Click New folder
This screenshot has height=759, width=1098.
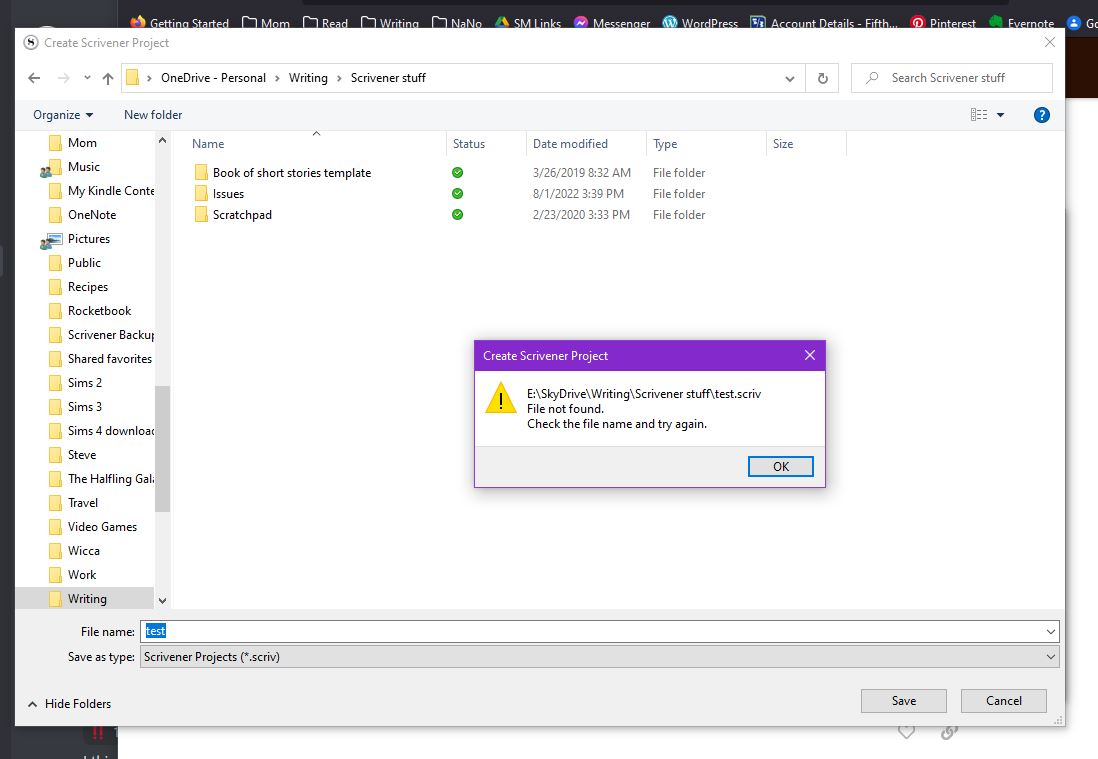pyautogui.click(x=153, y=115)
